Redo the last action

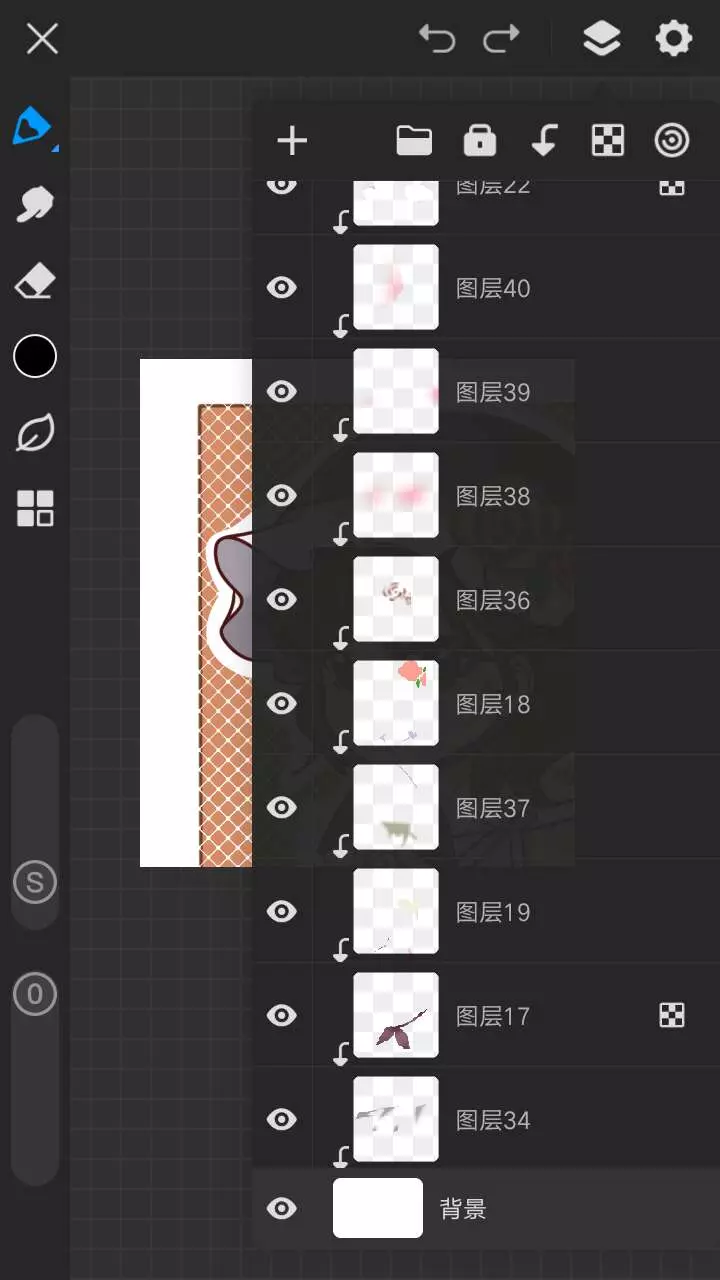(x=501, y=39)
